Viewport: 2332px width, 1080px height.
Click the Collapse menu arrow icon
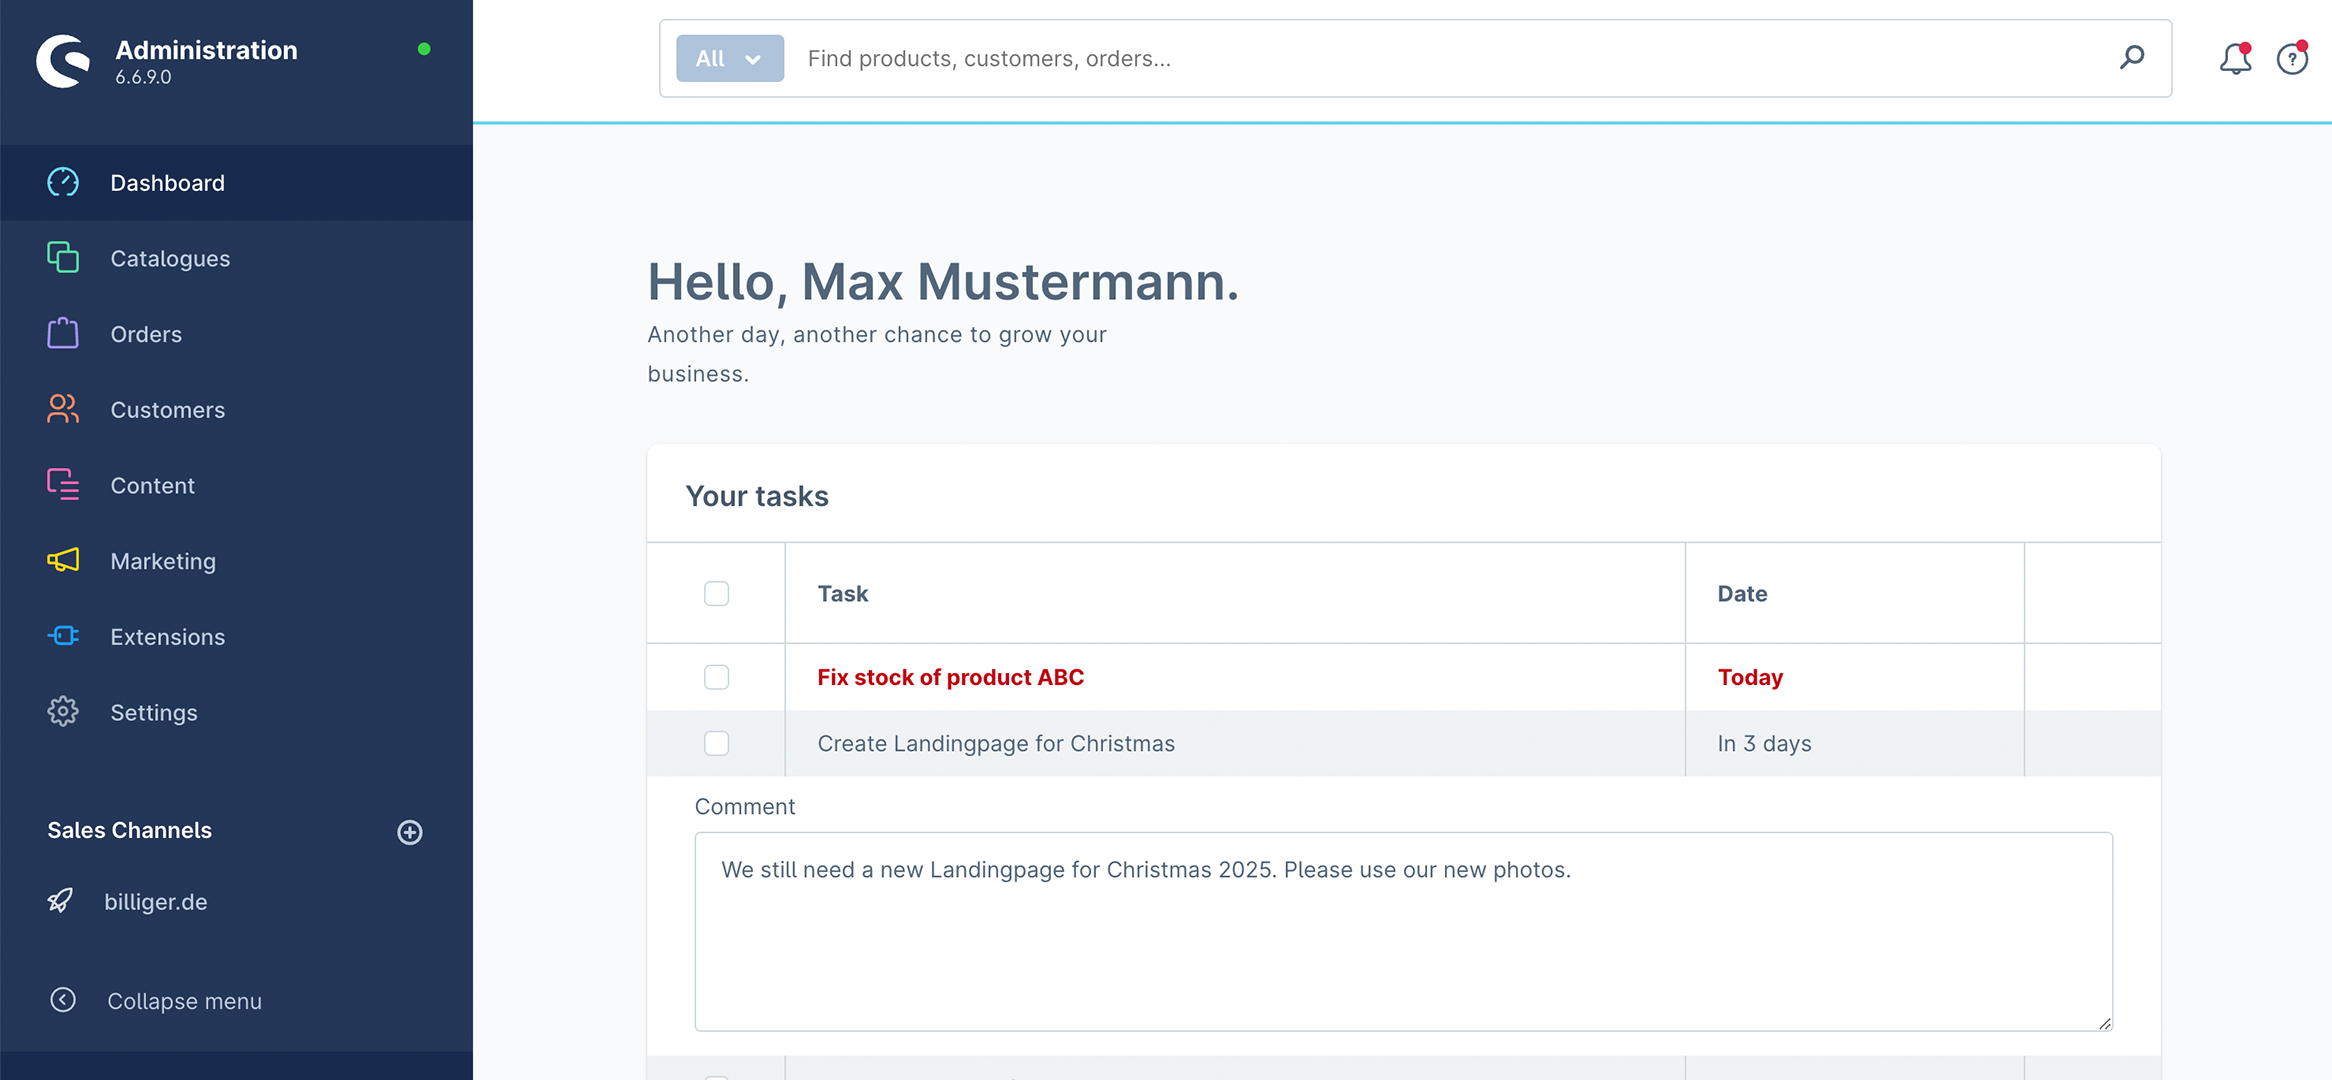point(63,1000)
